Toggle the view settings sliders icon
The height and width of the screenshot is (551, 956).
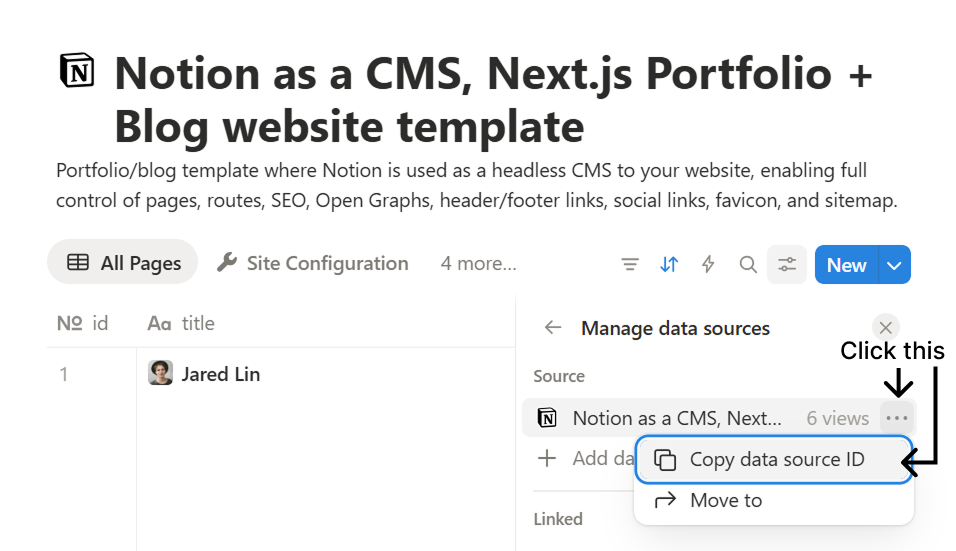point(787,265)
